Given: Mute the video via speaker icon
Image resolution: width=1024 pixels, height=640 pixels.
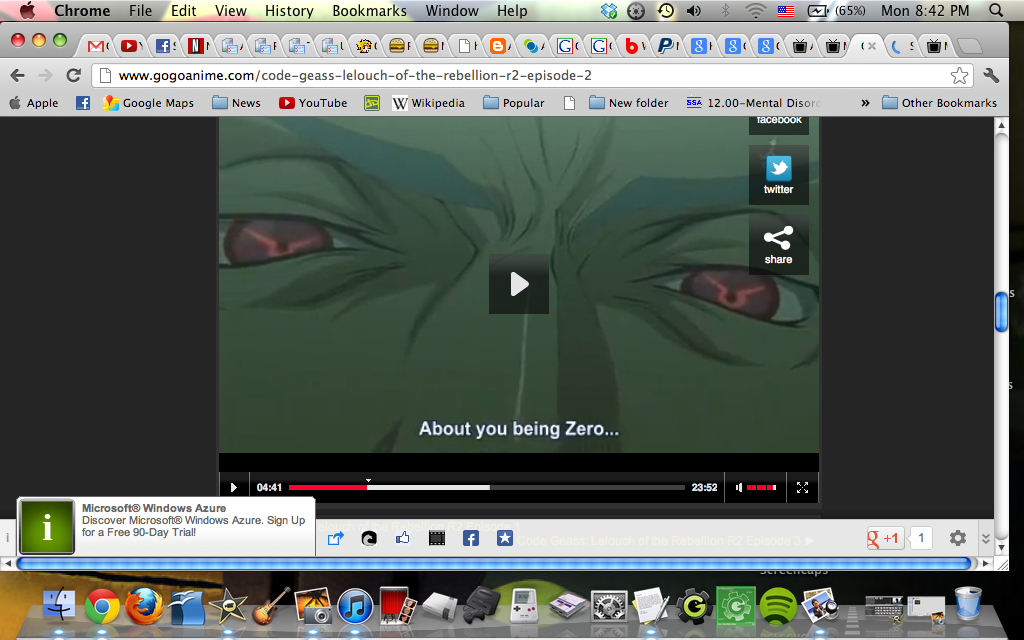Looking at the screenshot, I should pyautogui.click(x=739, y=487).
